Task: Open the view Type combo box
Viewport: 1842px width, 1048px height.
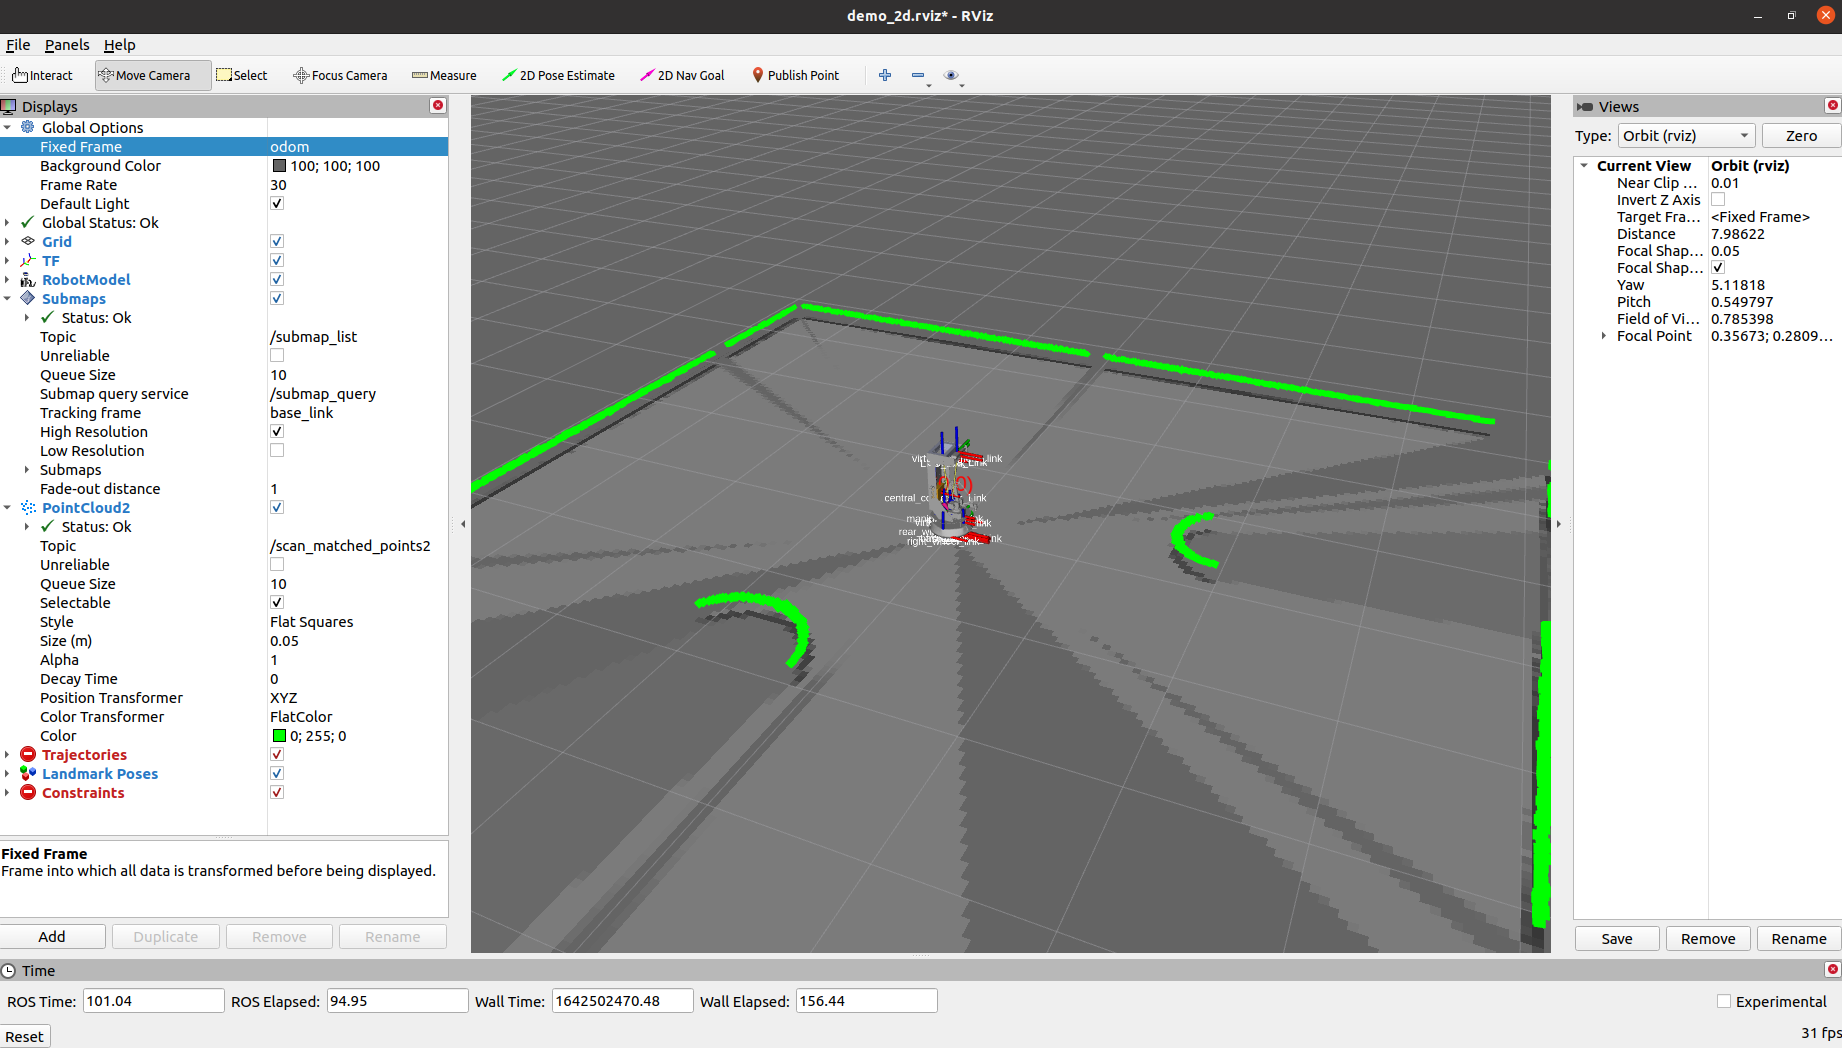Action: coord(1685,135)
